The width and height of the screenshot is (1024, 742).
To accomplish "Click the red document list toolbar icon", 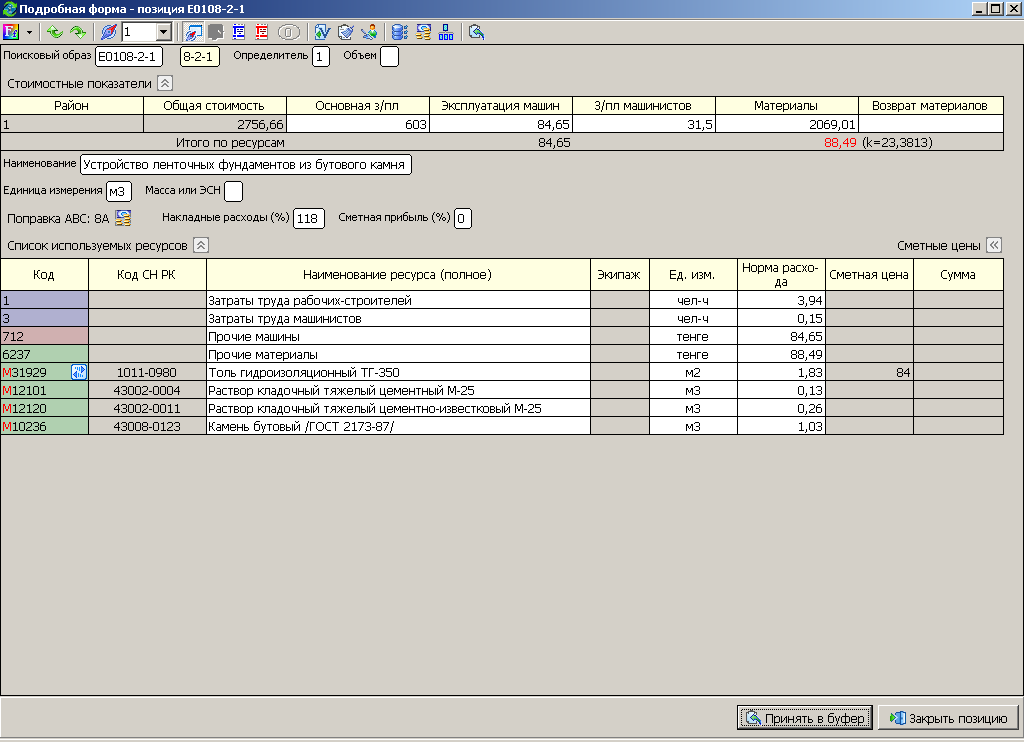I will click(262, 31).
